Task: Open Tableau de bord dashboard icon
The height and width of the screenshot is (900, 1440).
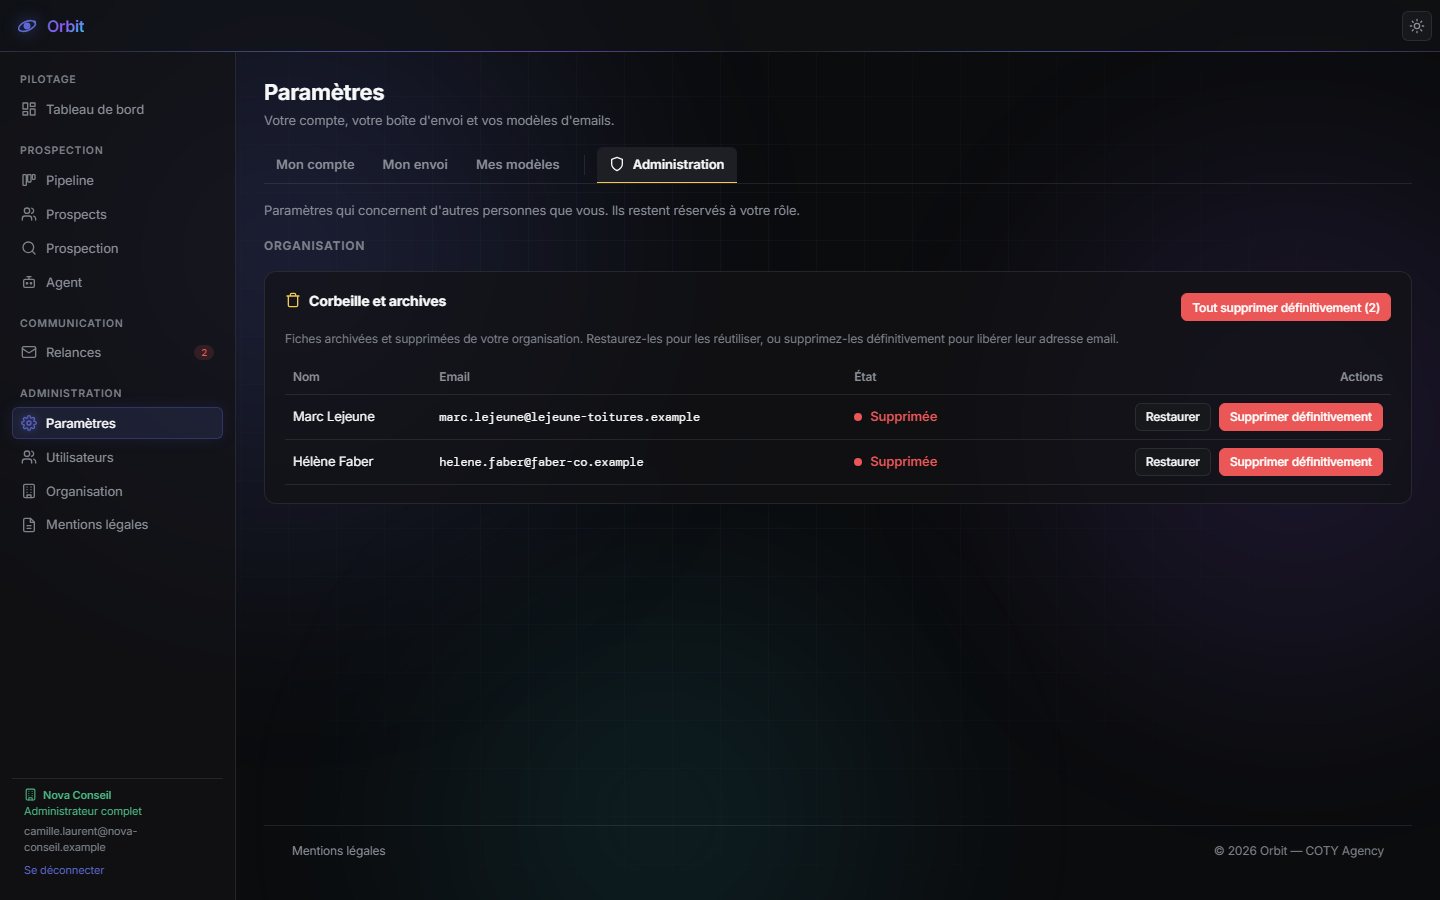Action: [29, 109]
